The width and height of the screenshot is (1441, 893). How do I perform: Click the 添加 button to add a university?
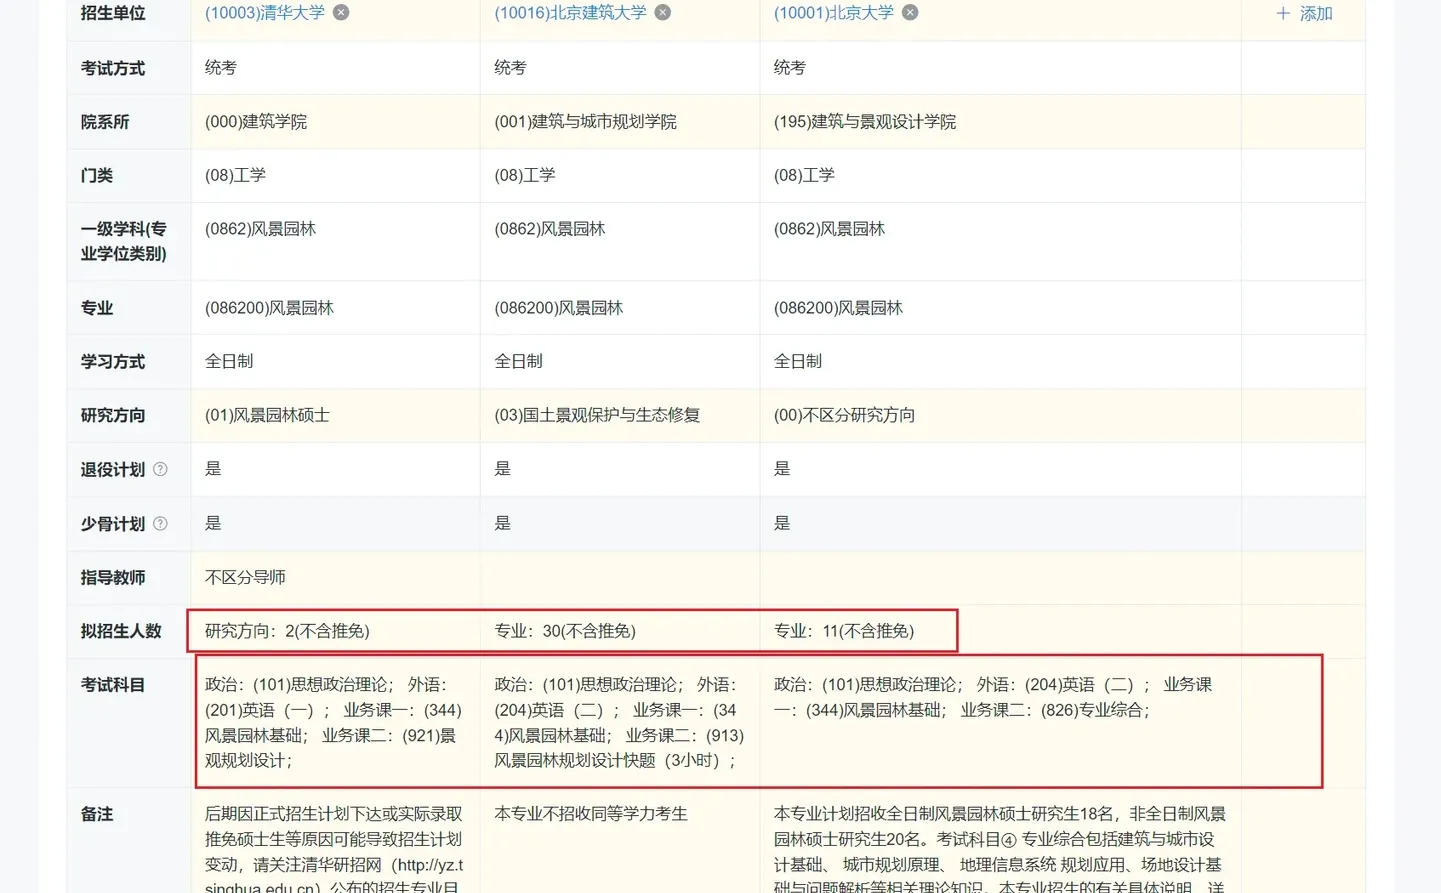pyautogui.click(x=1314, y=14)
